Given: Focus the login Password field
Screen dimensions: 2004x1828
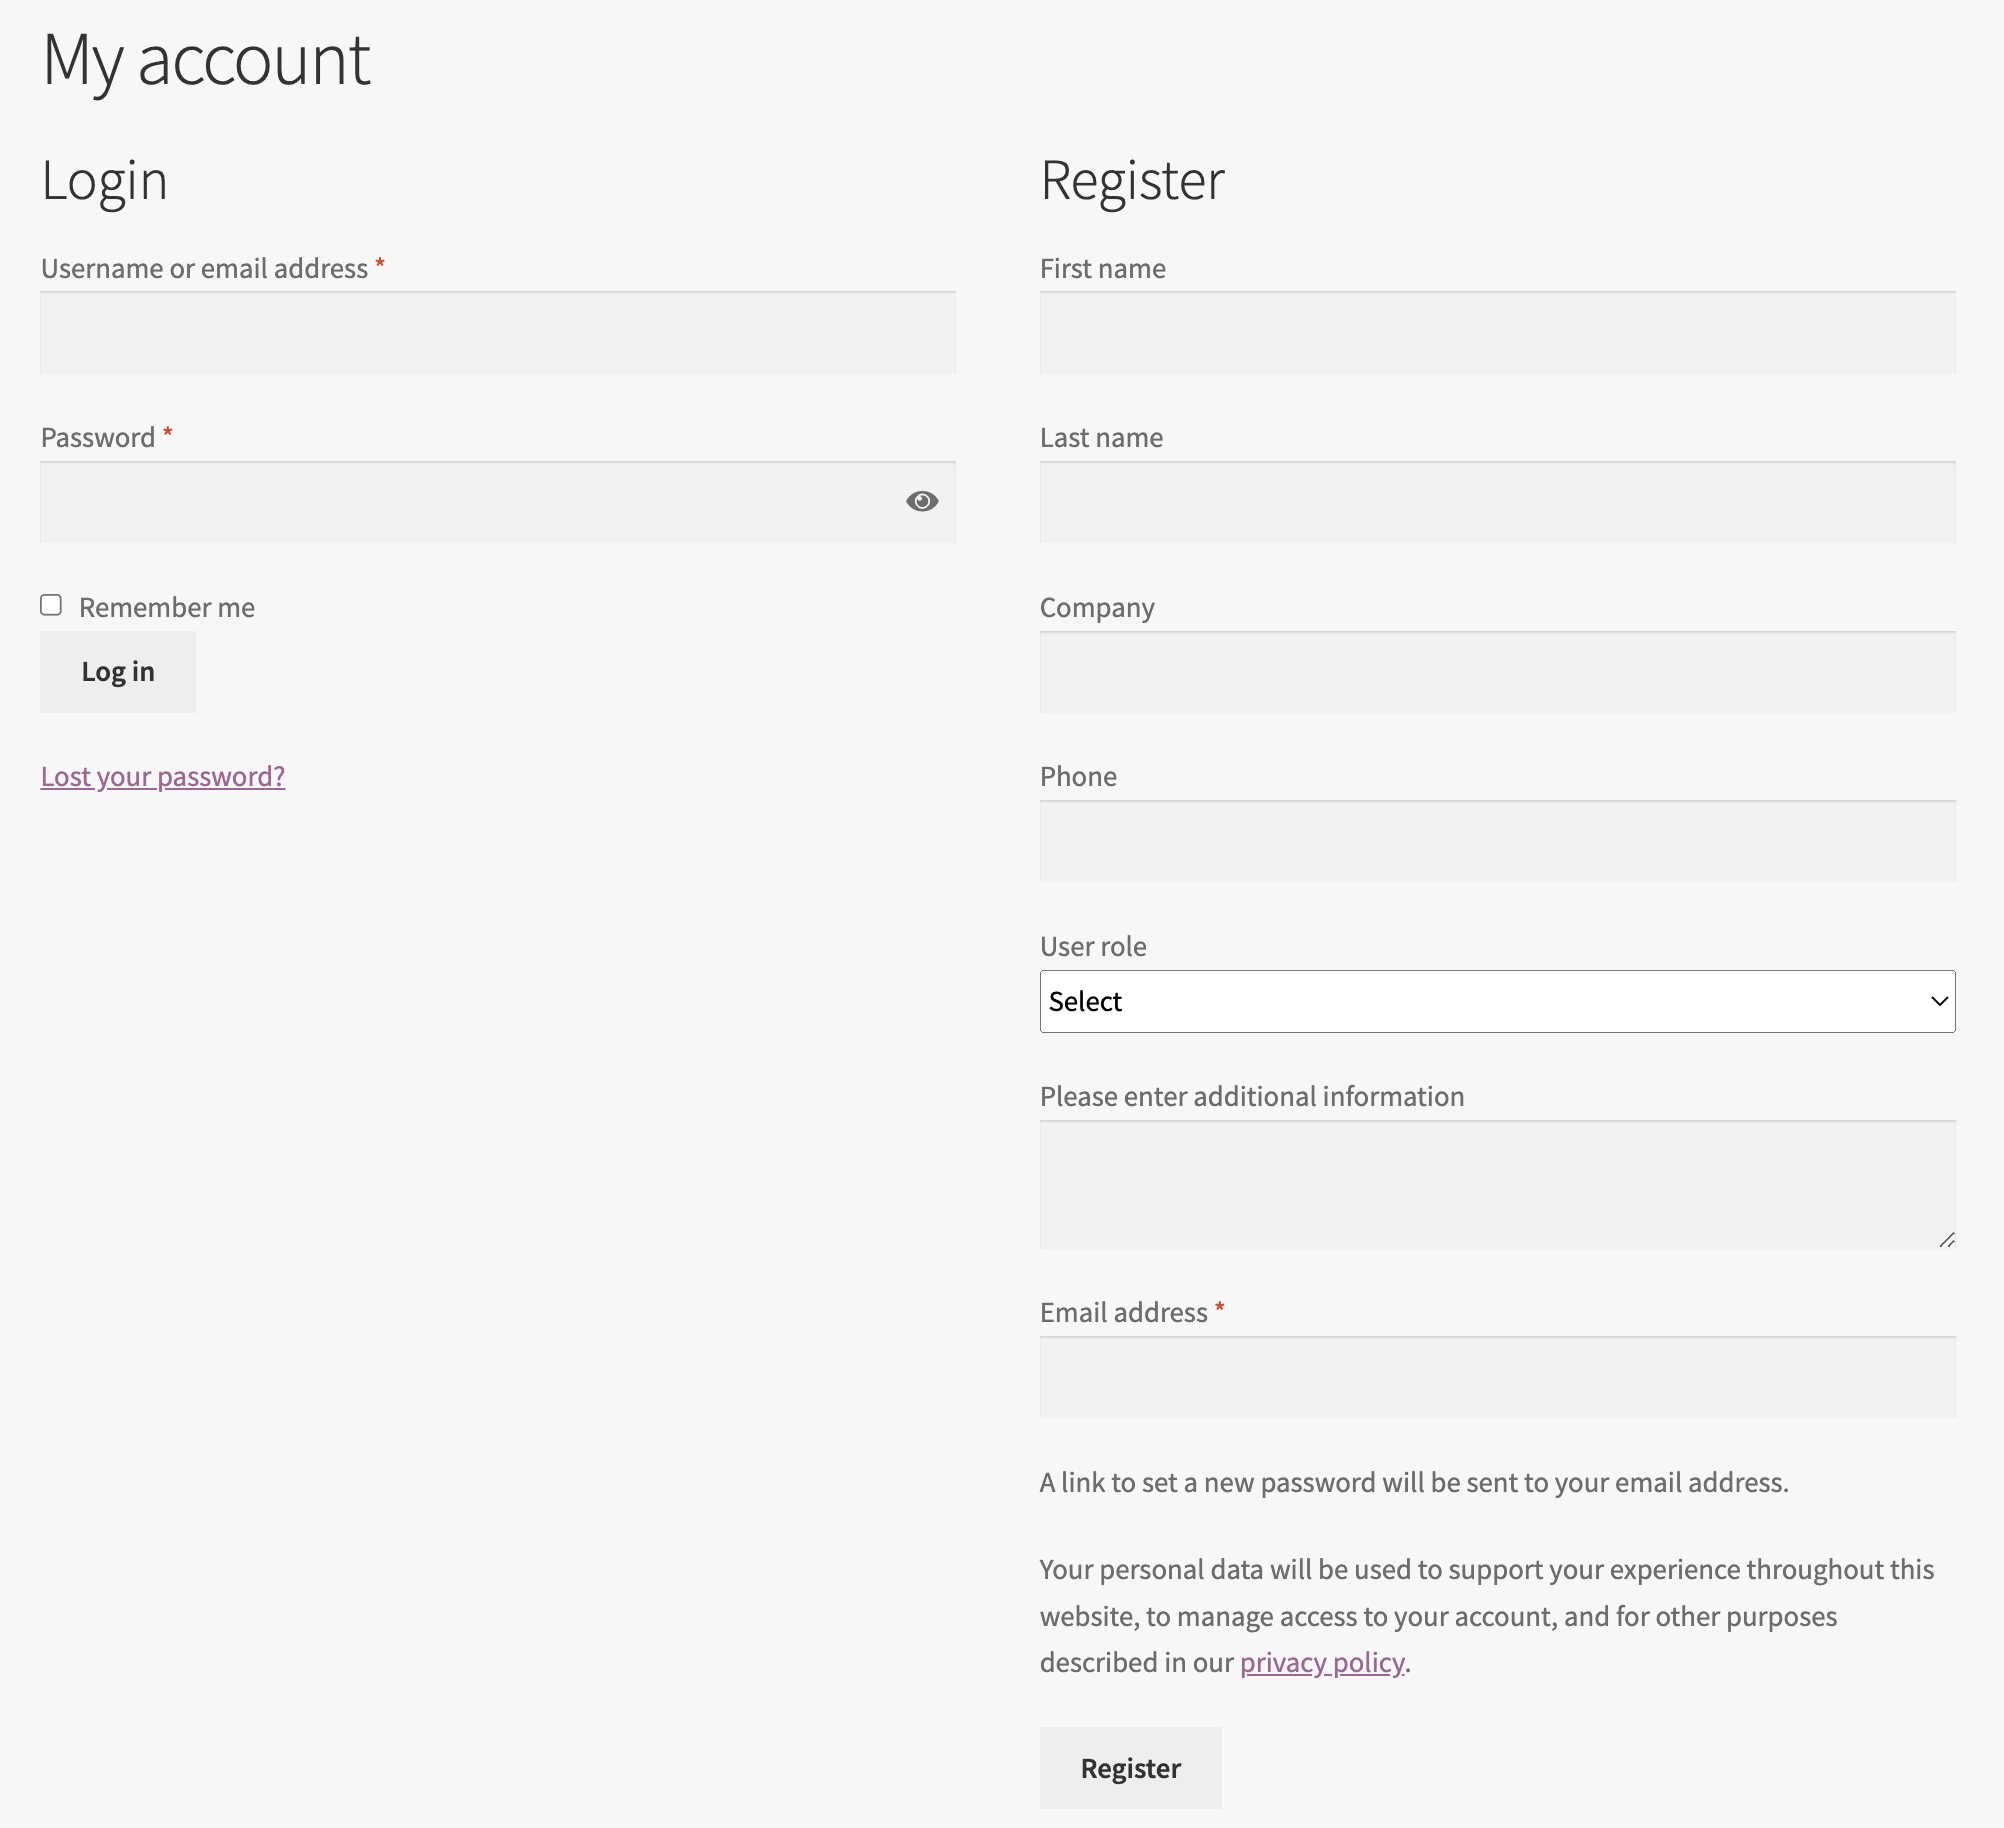Looking at the screenshot, I should (x=498, y=502).
